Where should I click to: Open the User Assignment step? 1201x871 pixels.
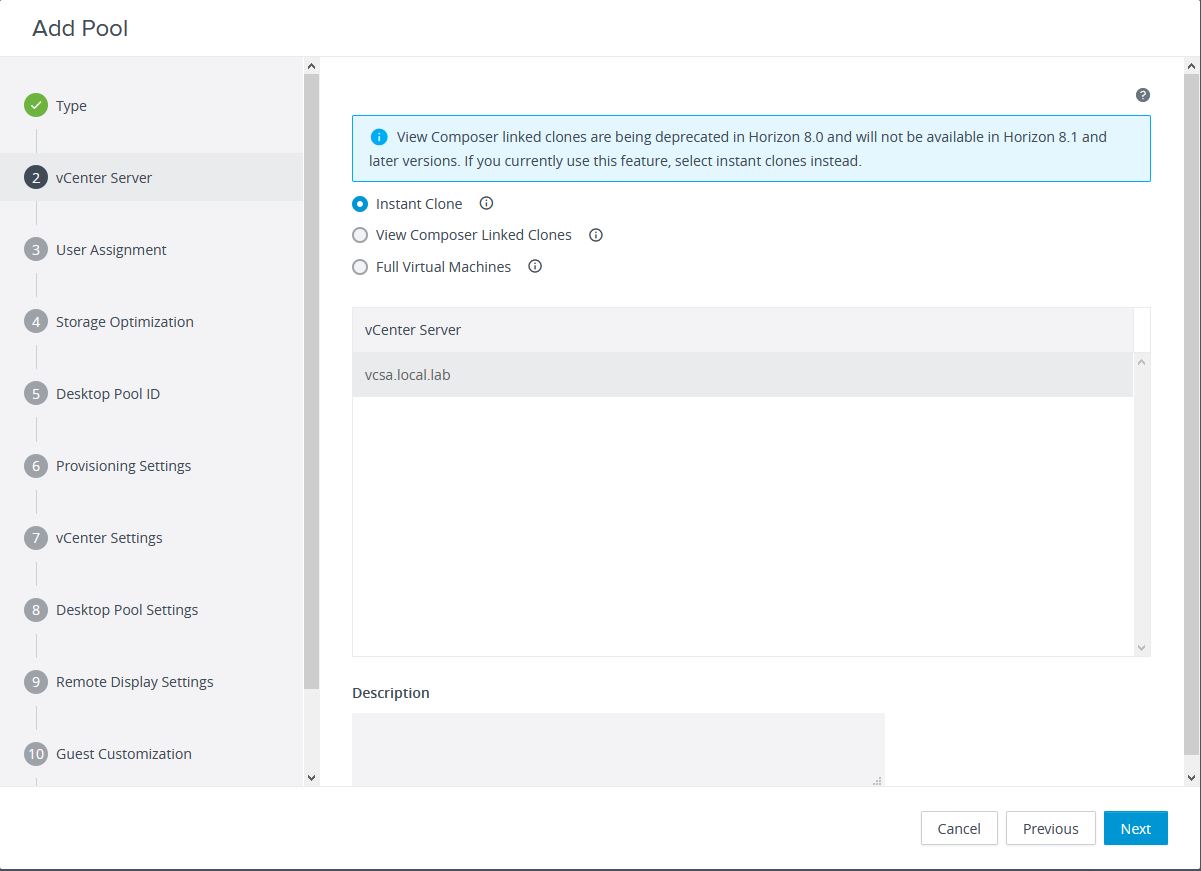(x=111, y=250)
